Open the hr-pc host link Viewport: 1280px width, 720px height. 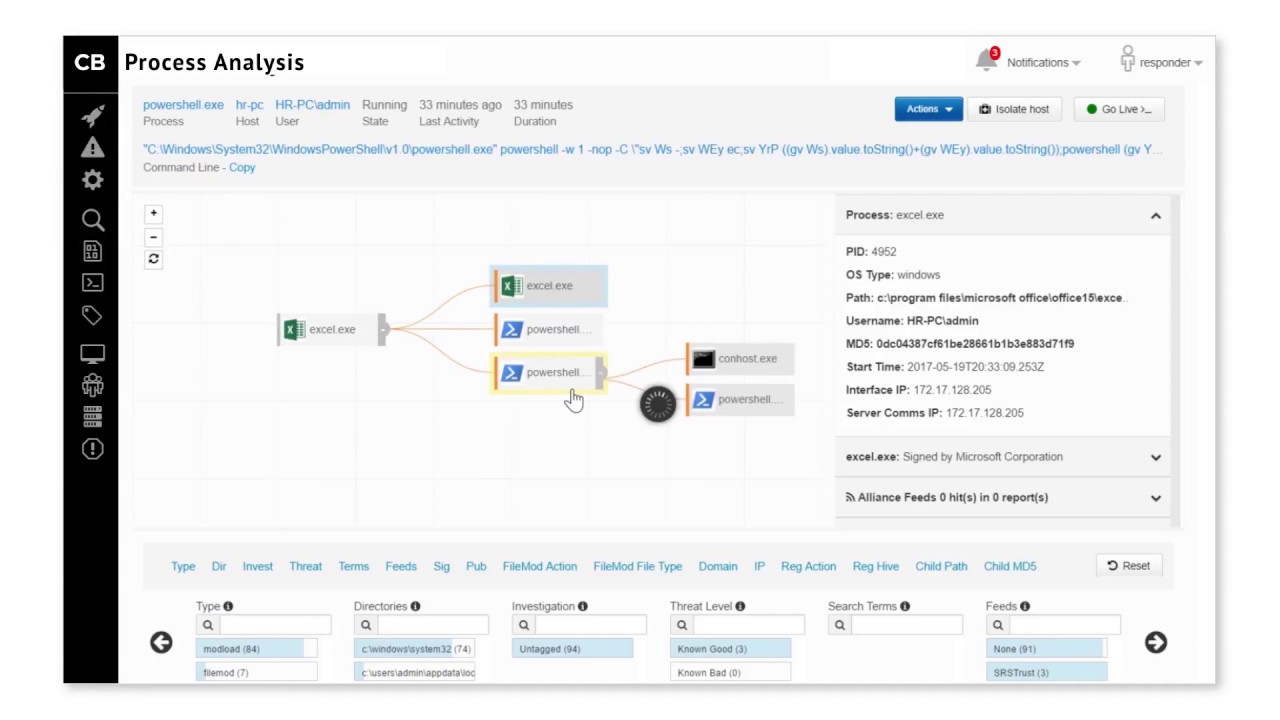pos(250,104)
